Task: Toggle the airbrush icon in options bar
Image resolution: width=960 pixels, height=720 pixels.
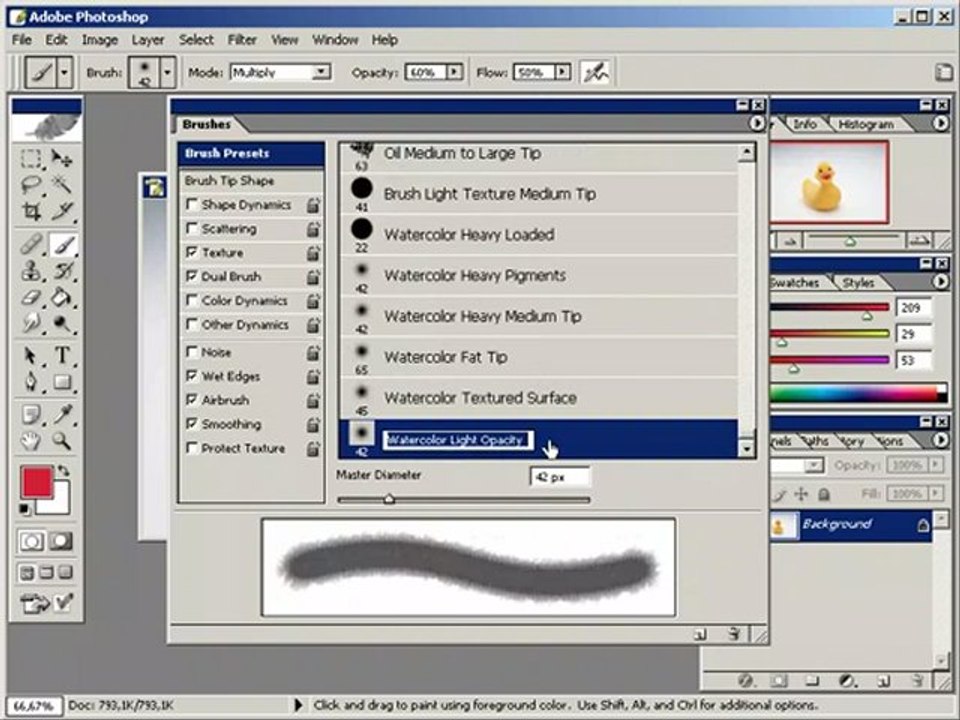Action: click(595, 72)
